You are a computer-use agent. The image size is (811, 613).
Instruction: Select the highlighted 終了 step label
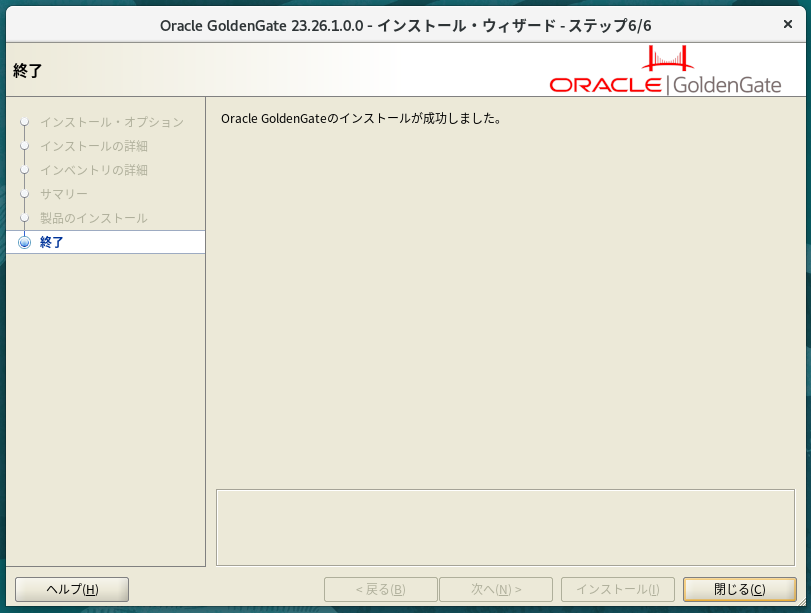click(x=52, y=242)
